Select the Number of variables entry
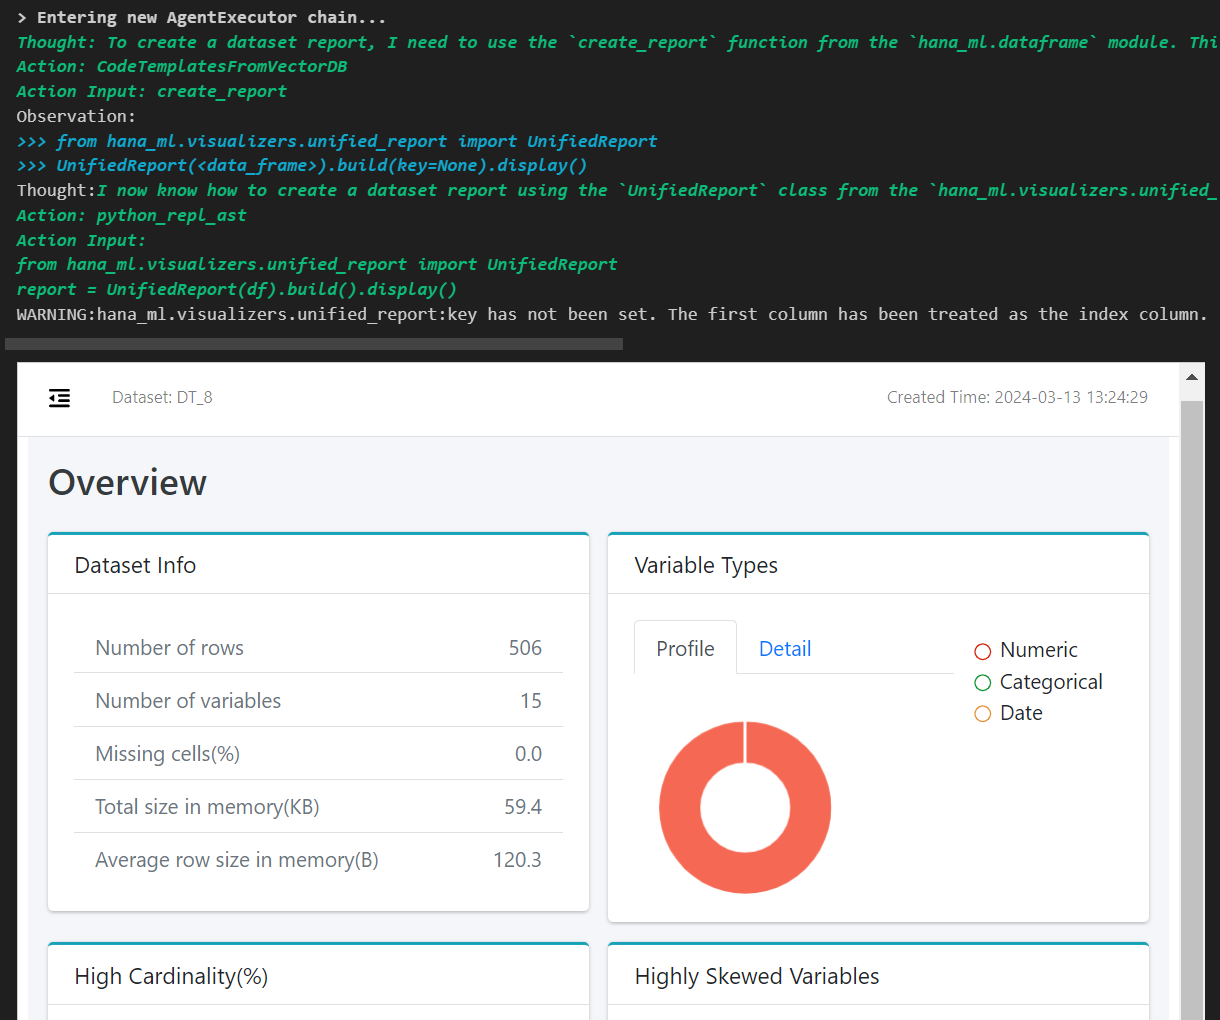1220x1020 pixels. pos(318,700)
